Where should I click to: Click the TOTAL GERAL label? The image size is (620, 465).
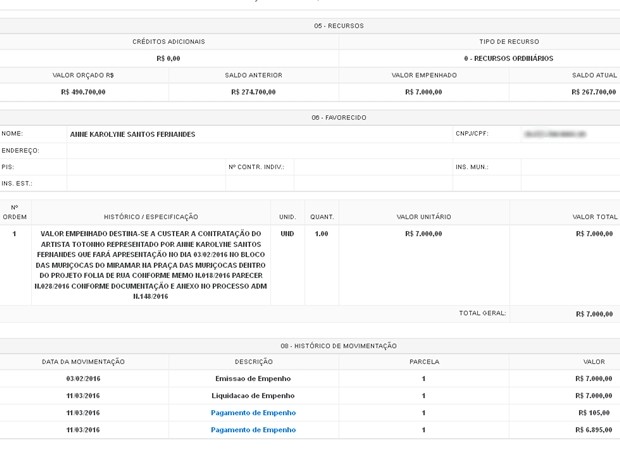[482, 313]
